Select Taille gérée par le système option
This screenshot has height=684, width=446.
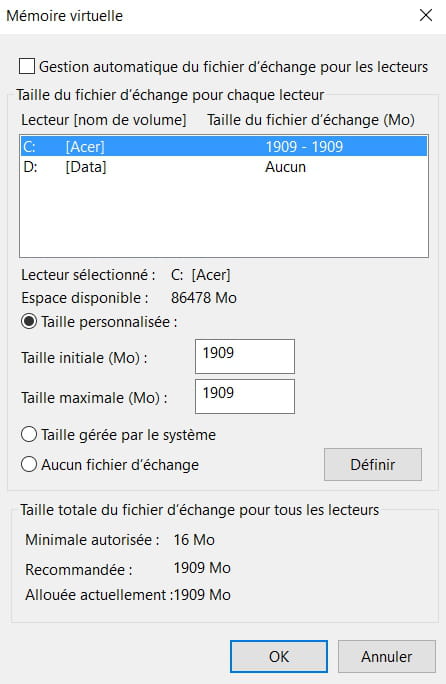tap(29, 434)
